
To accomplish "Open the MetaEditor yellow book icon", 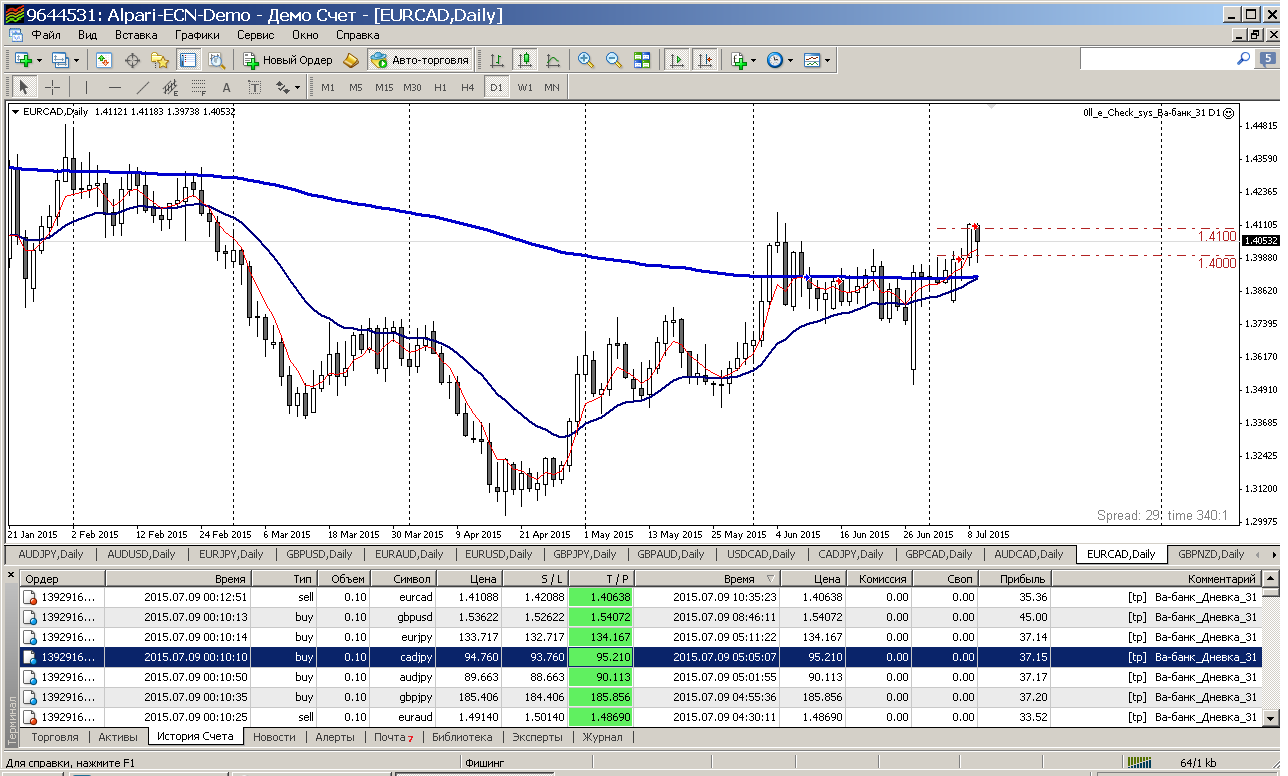I will pyautogui.click(x=351, y=60).
